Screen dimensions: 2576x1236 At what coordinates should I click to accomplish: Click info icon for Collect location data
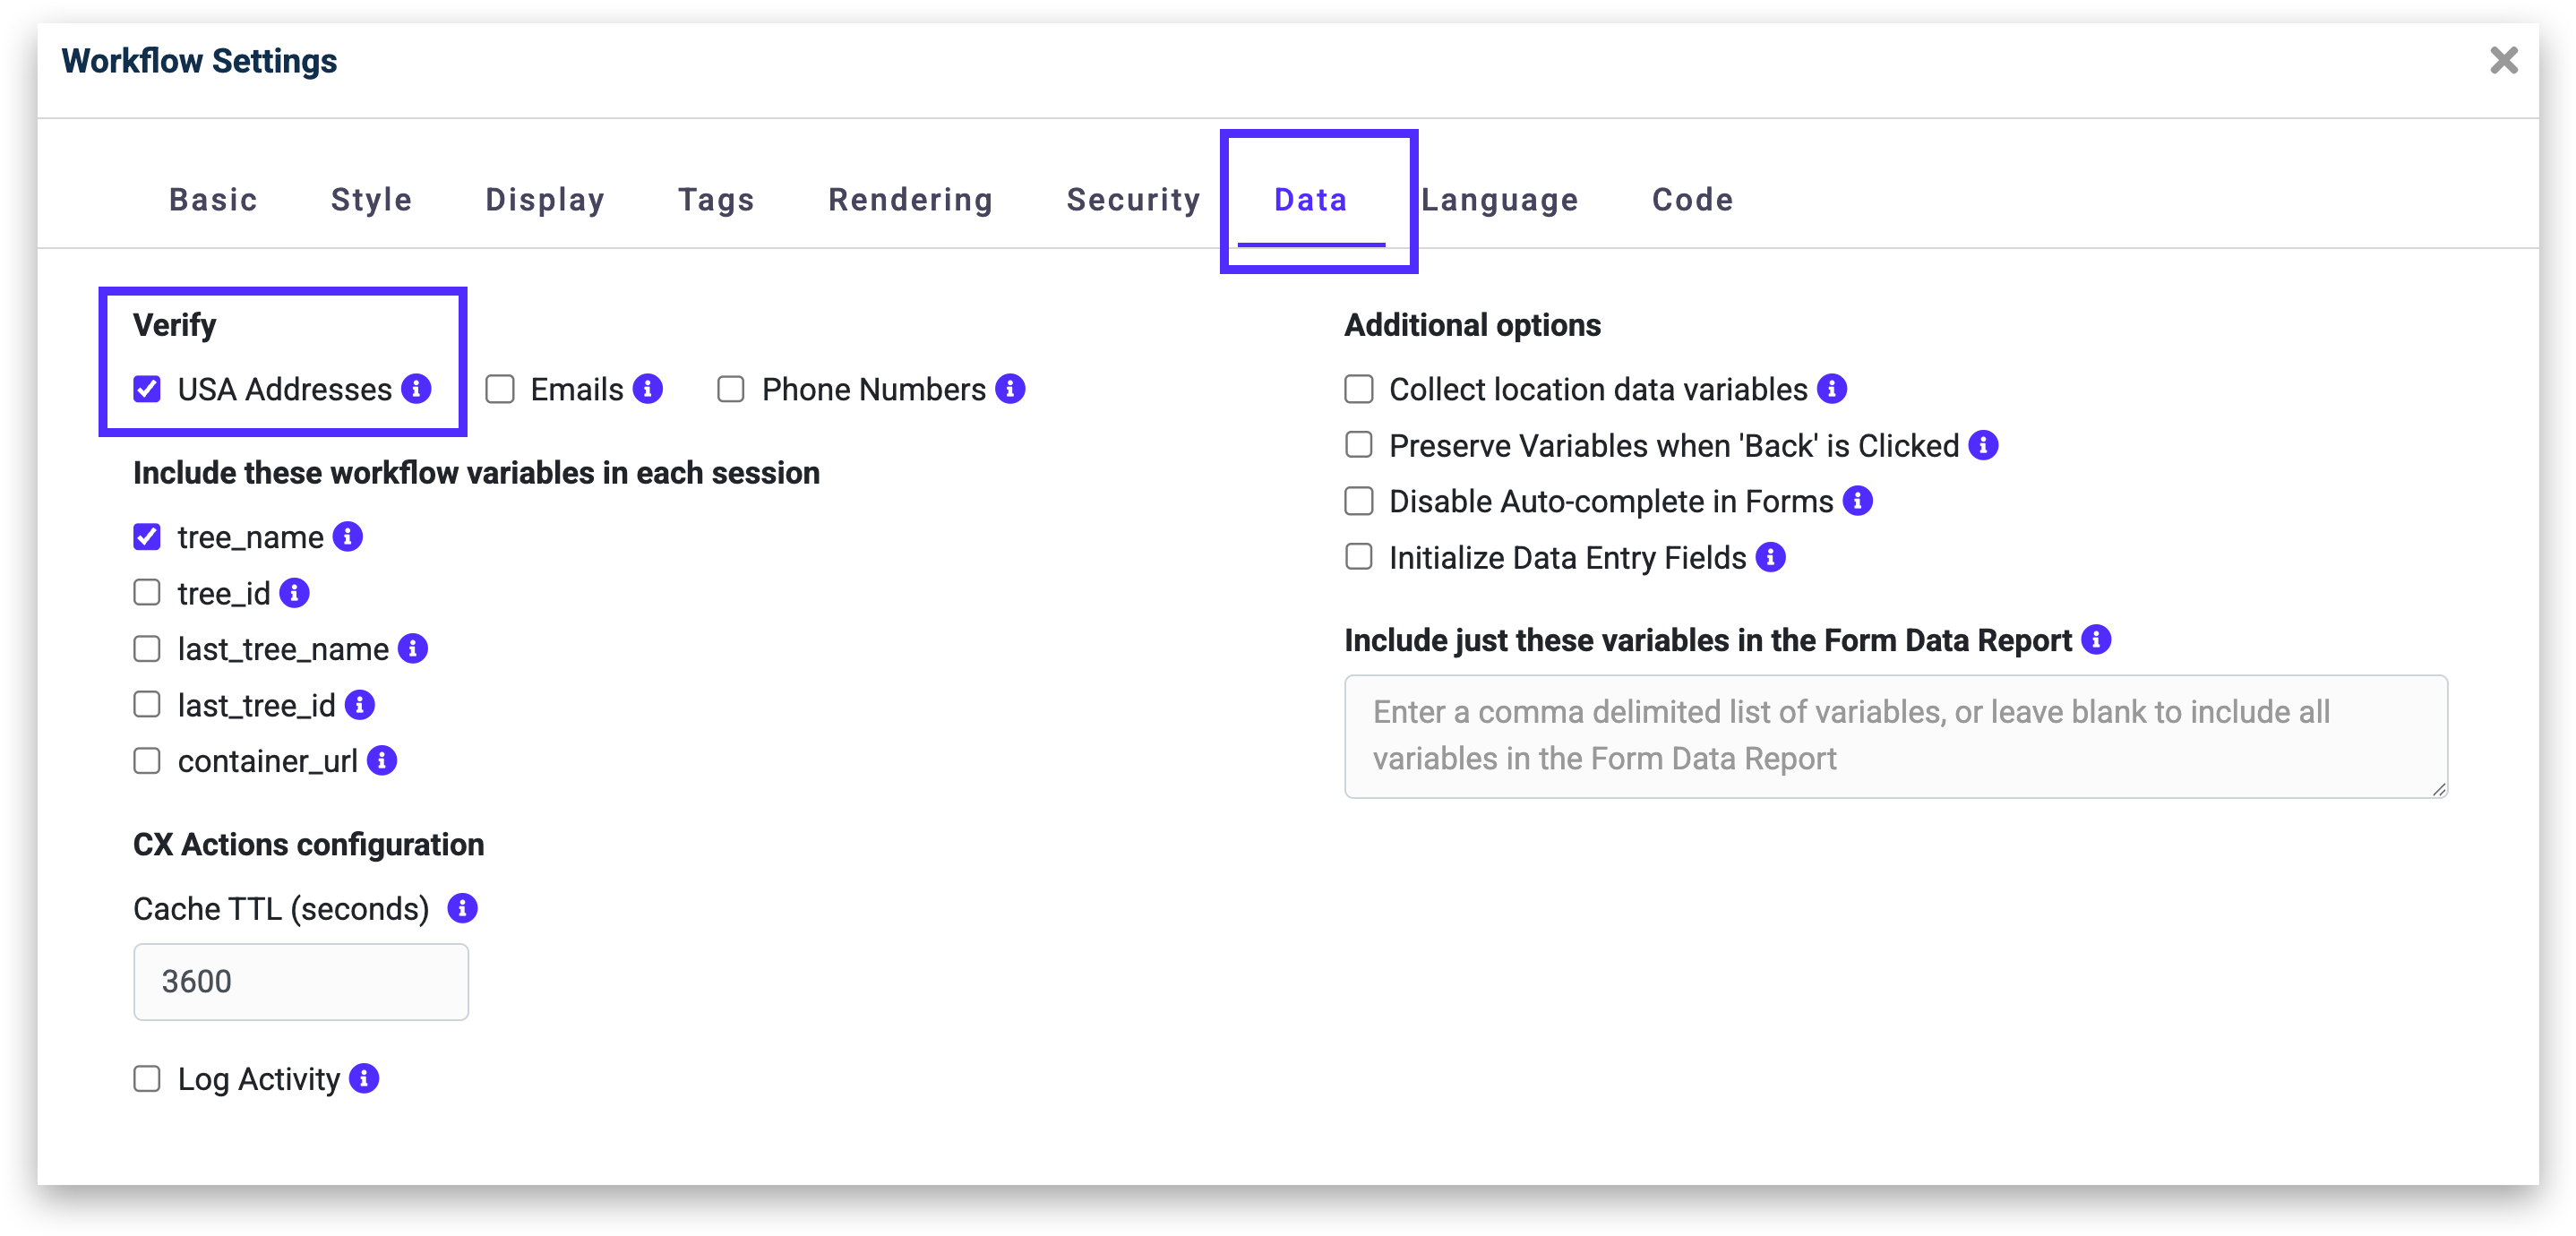point(1831,388)
